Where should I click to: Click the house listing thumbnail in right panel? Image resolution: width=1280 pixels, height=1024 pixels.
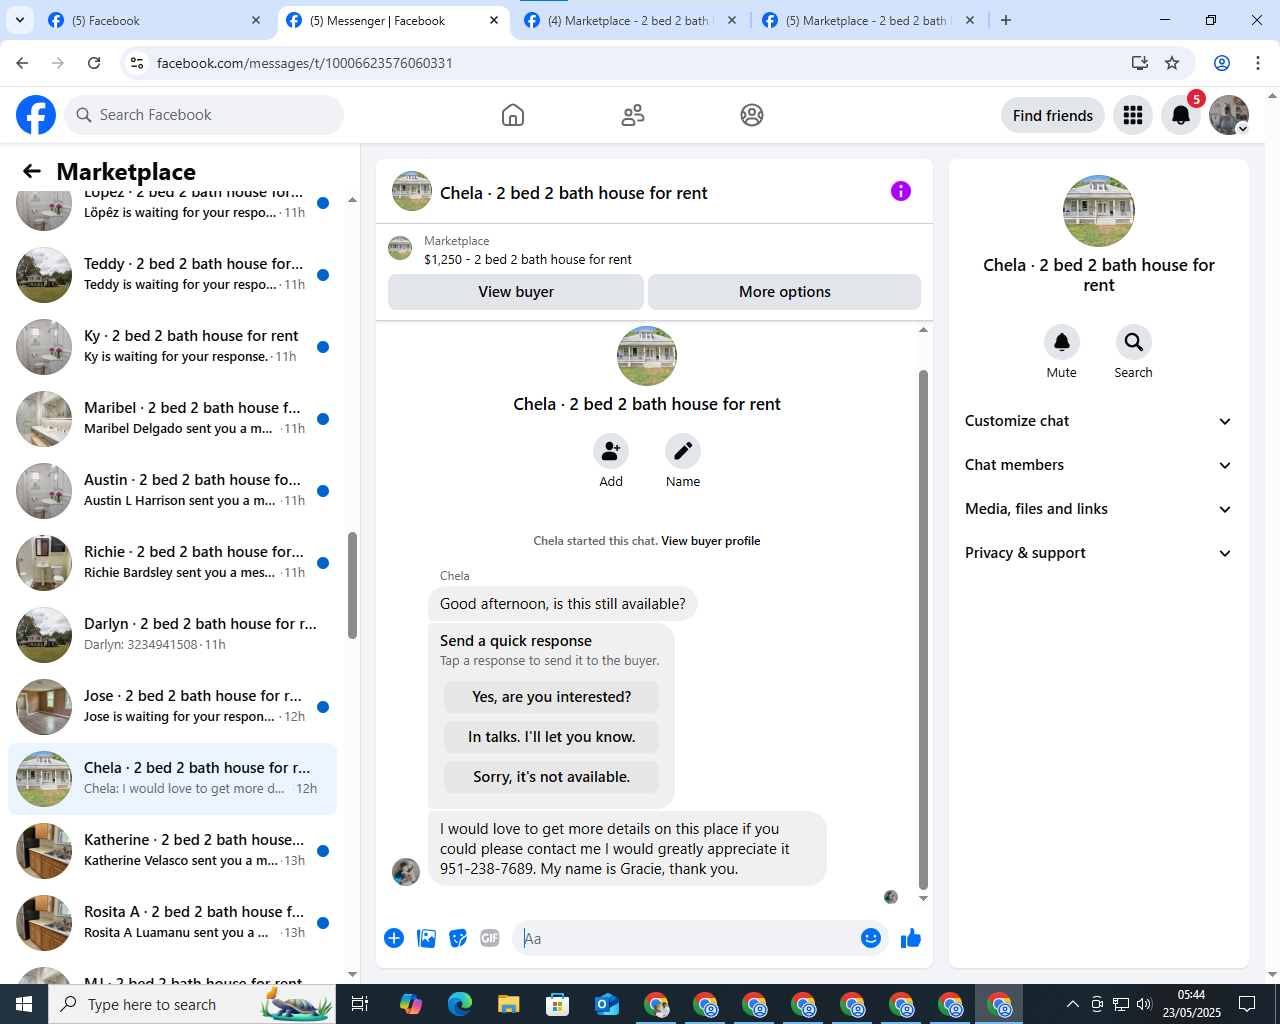1099,211
